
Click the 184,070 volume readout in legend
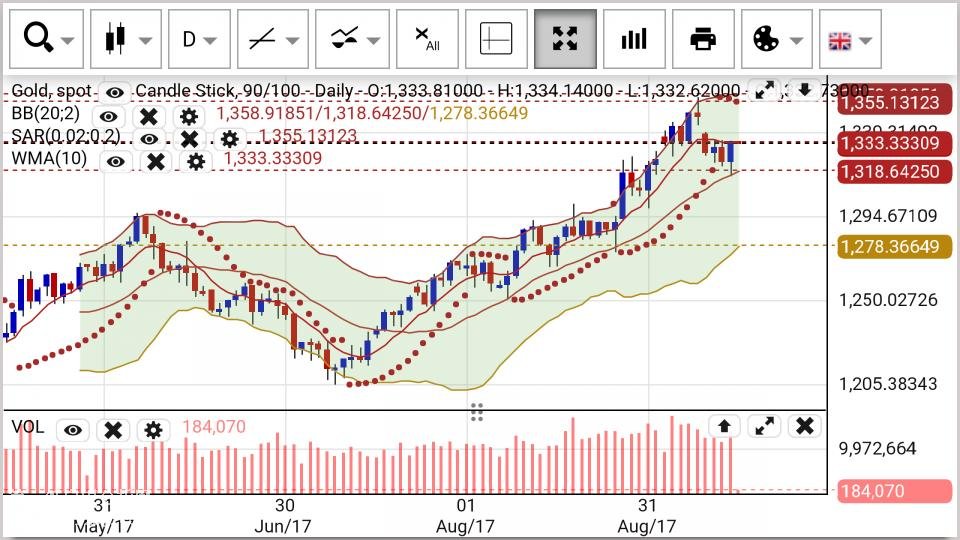(x=214, y=427)
